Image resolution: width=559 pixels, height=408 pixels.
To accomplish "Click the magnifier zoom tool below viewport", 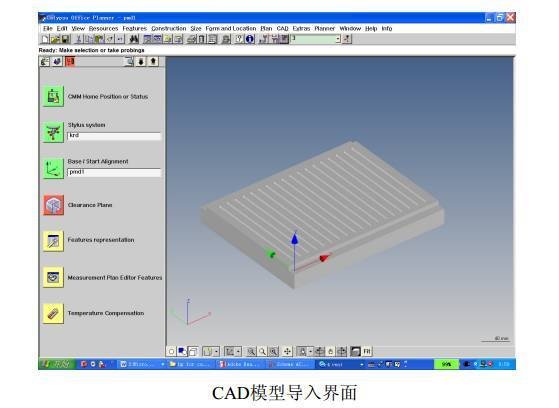I will [262, 352].
